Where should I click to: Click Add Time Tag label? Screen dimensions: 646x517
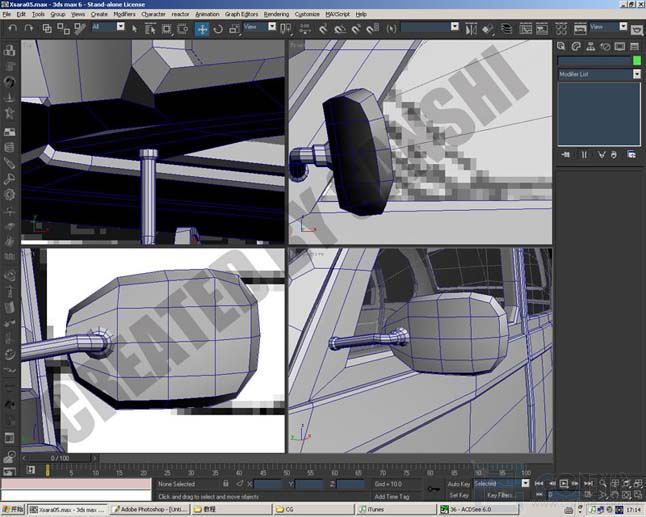tap(392, 496)
